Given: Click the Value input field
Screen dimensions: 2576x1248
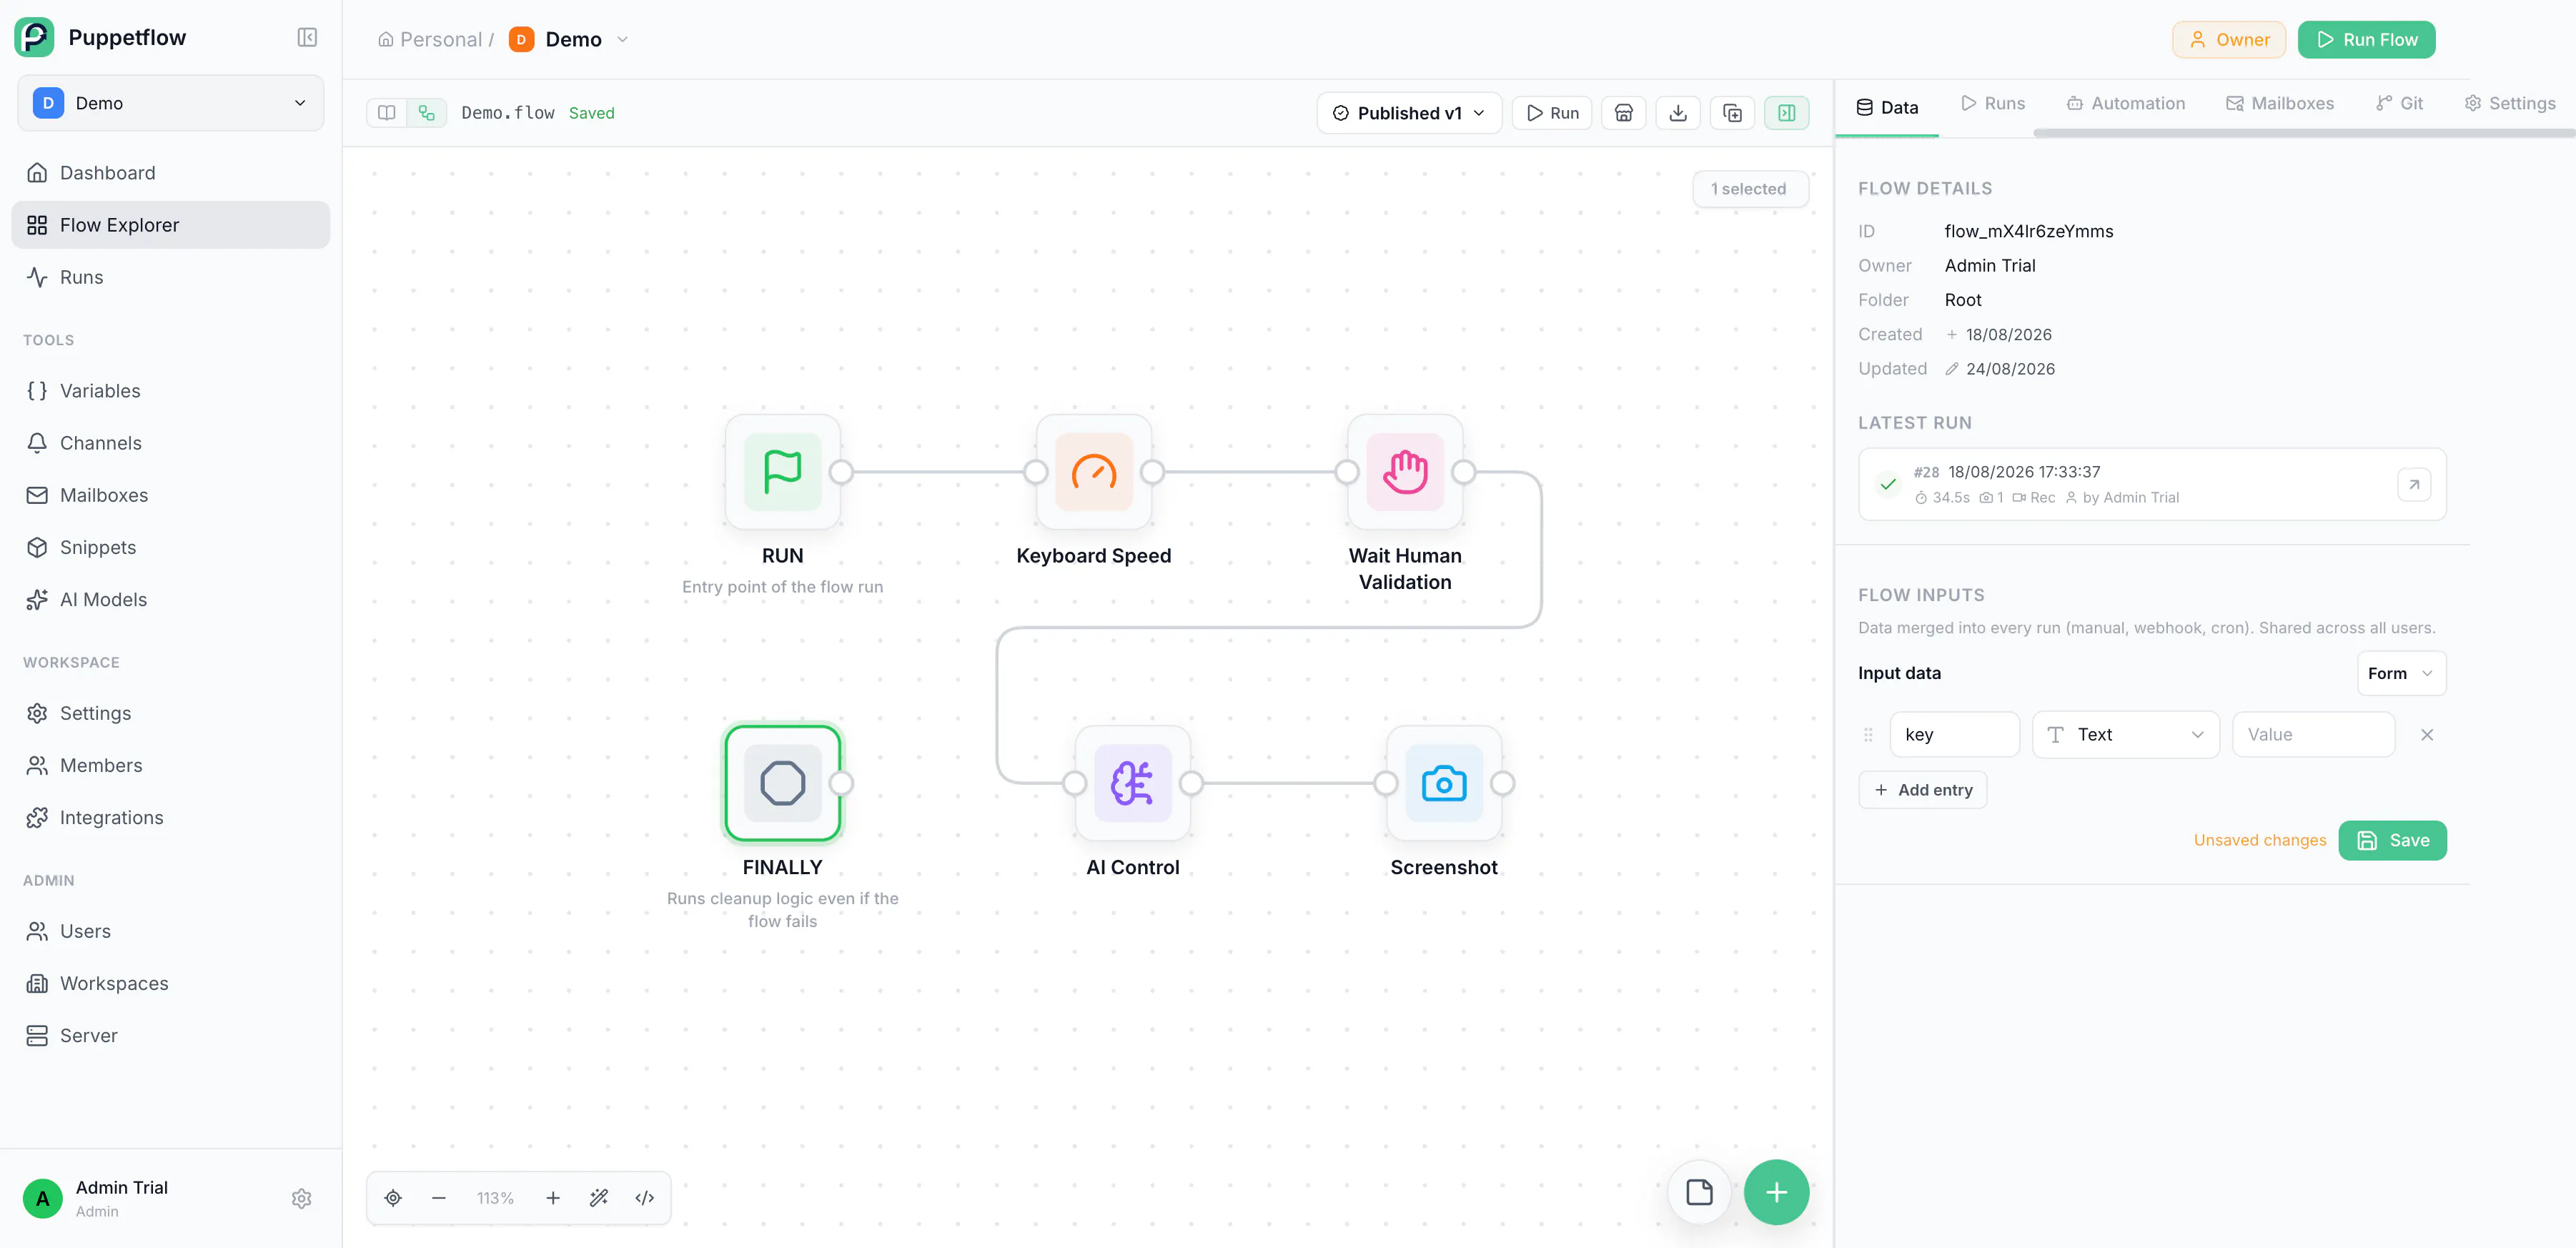Looking at the screenshot, I should (x=2312, y=735).
